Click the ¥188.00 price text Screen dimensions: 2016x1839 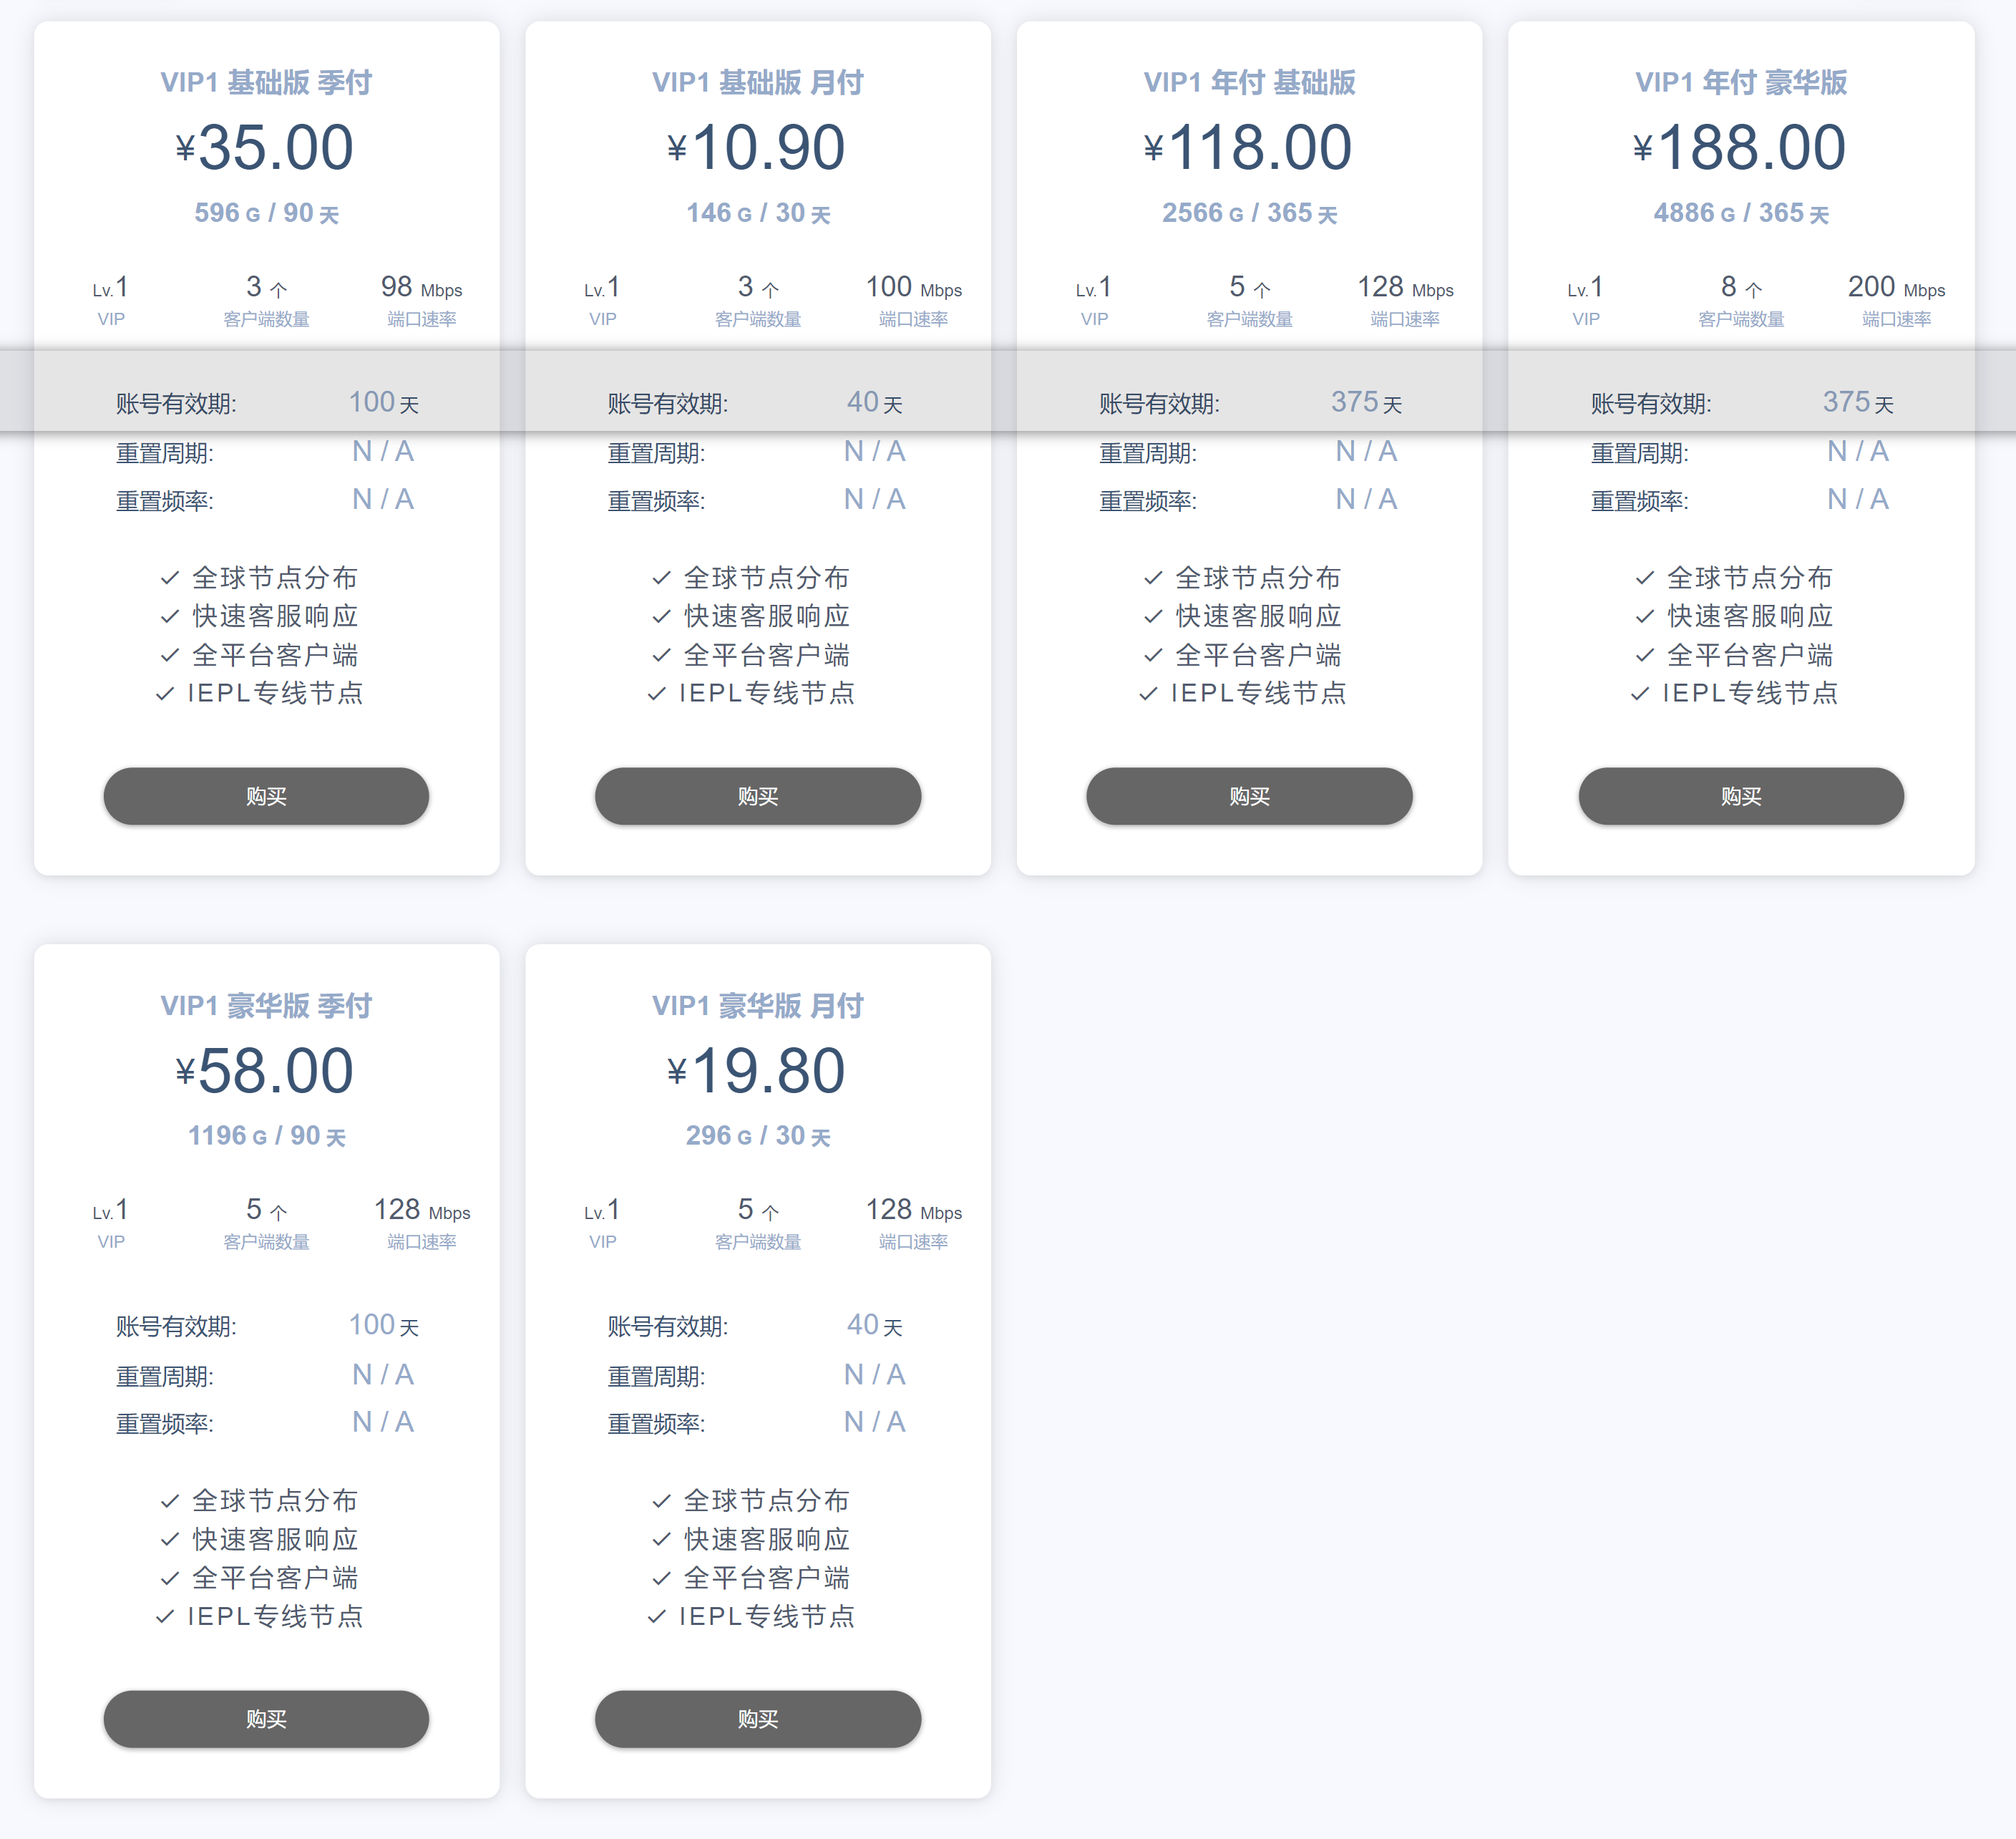tap(1740, 147)
